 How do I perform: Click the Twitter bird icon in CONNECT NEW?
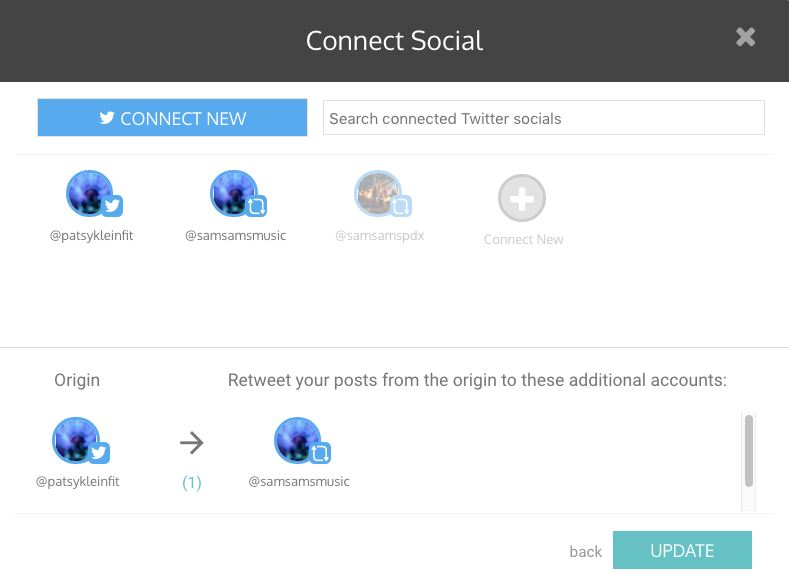point(107,118)
